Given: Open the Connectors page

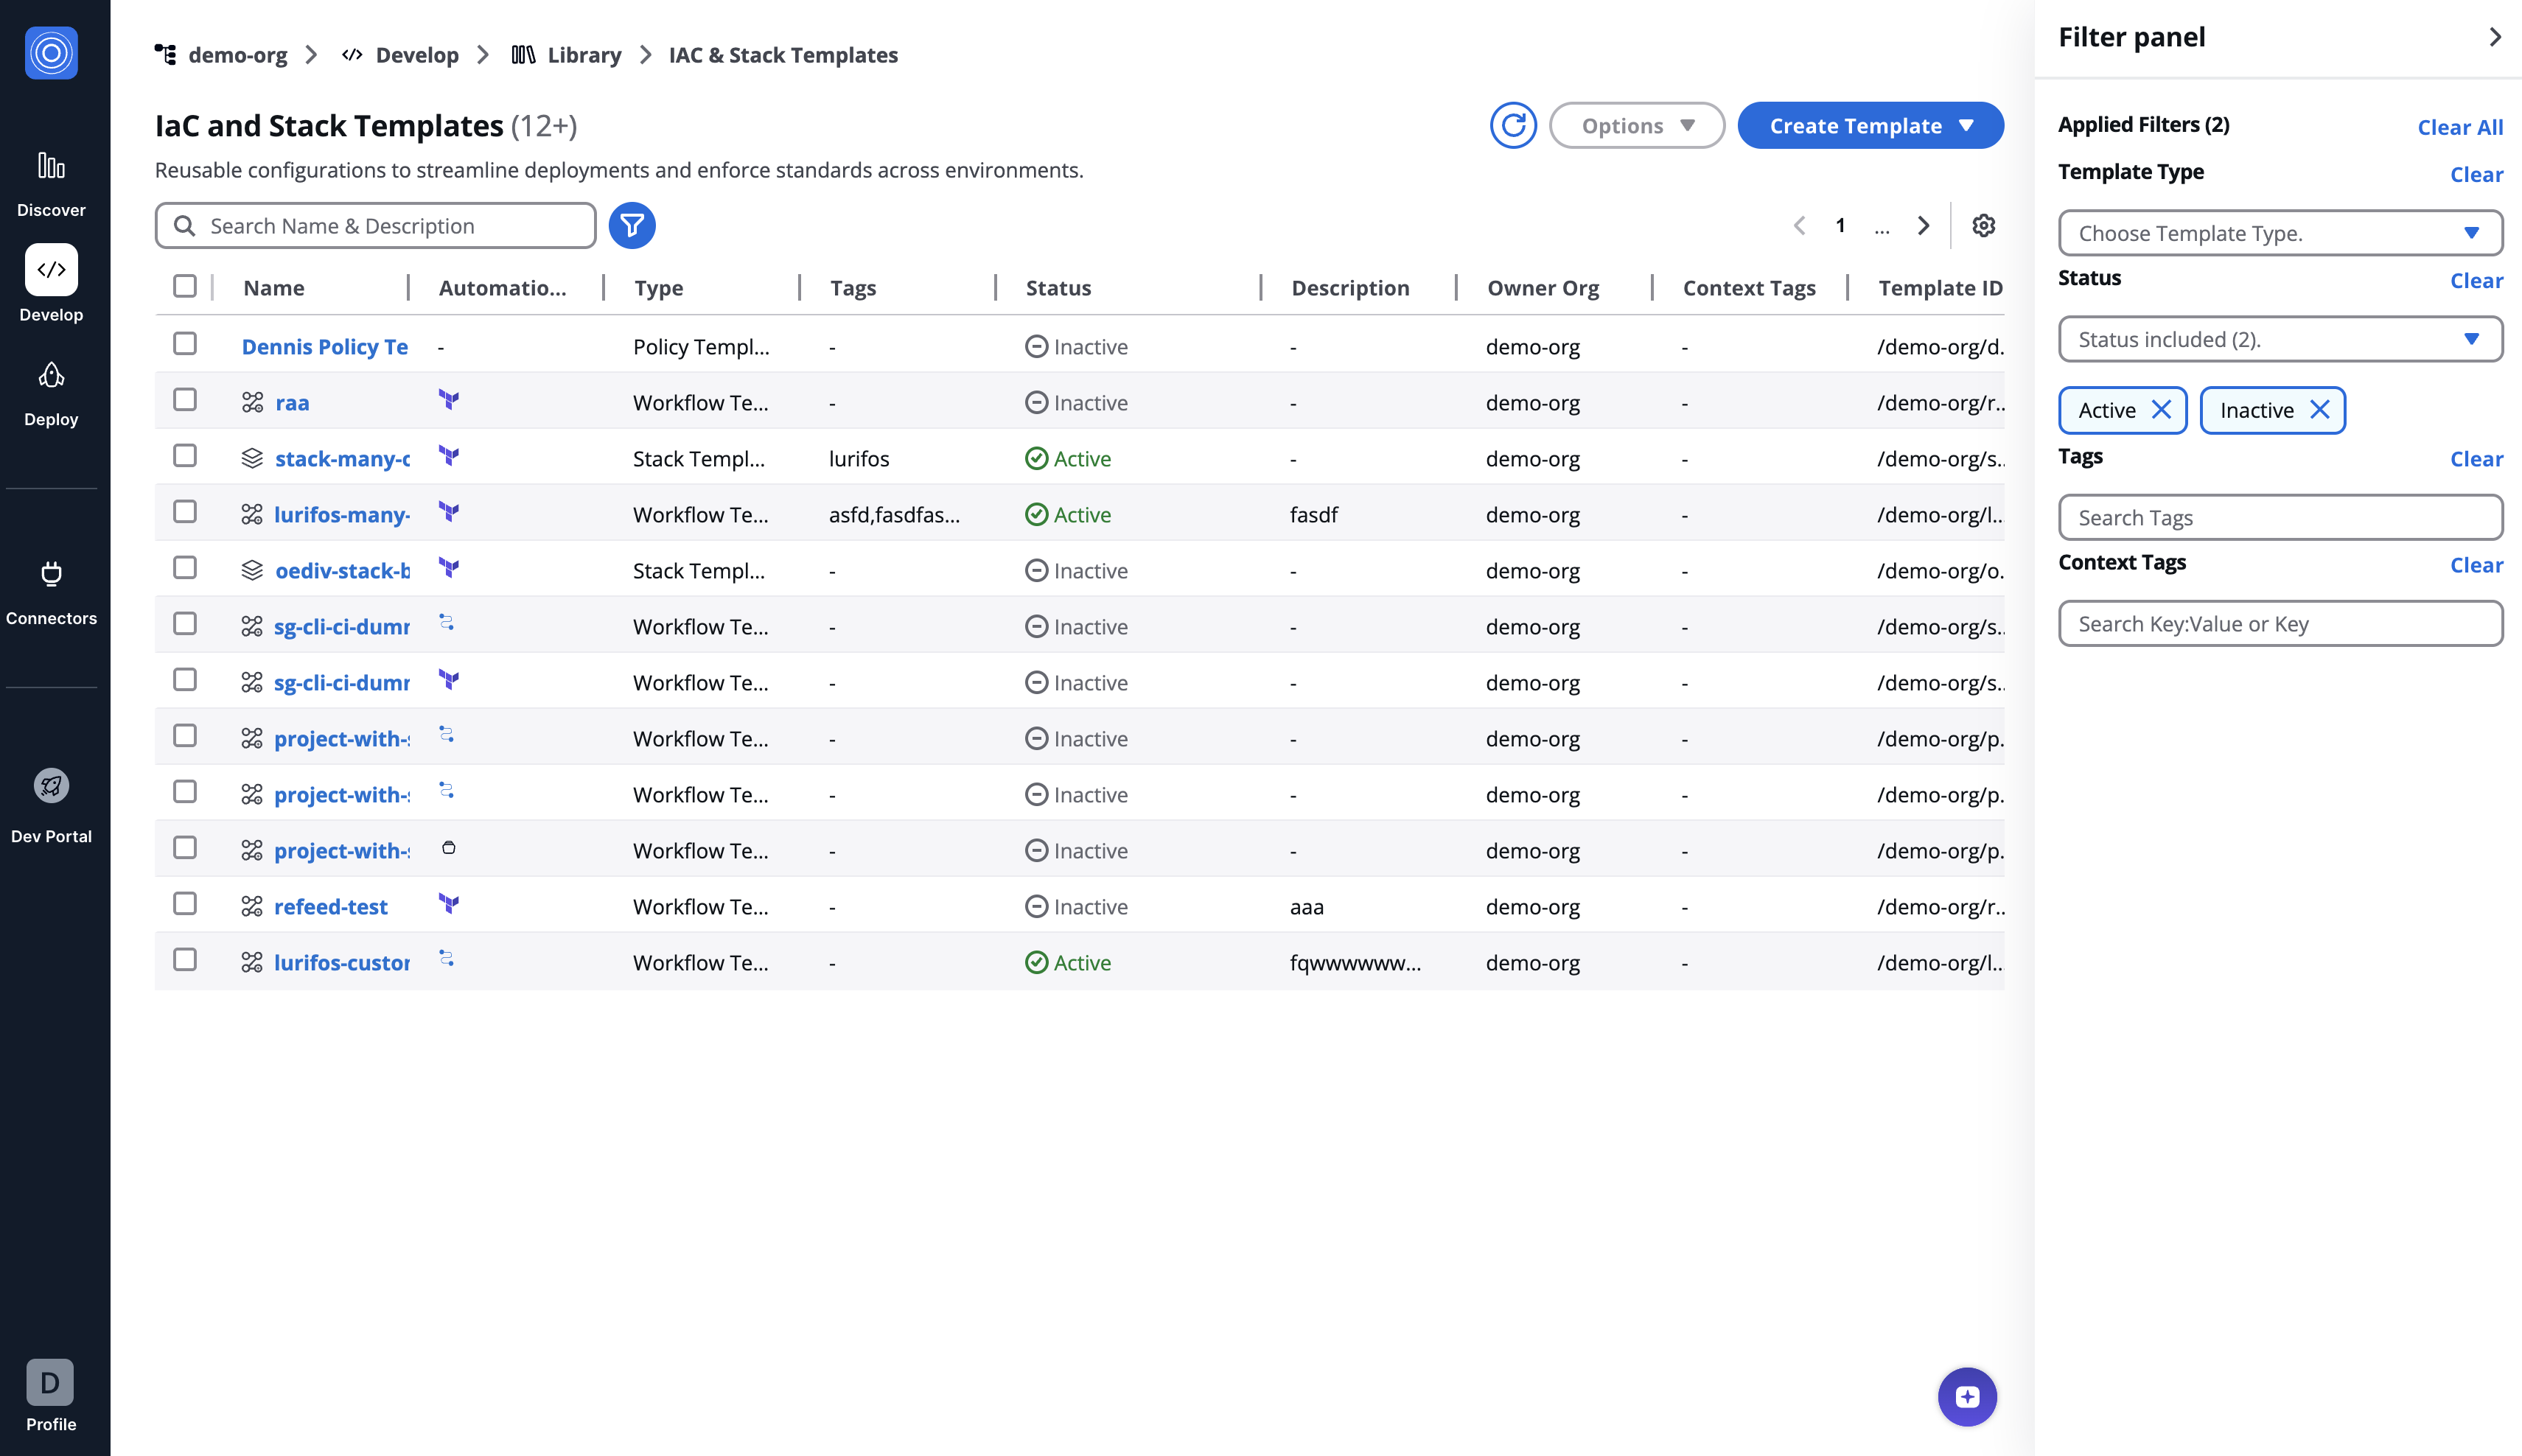Looking at the screenshot, I should click(x=51, y=590).
